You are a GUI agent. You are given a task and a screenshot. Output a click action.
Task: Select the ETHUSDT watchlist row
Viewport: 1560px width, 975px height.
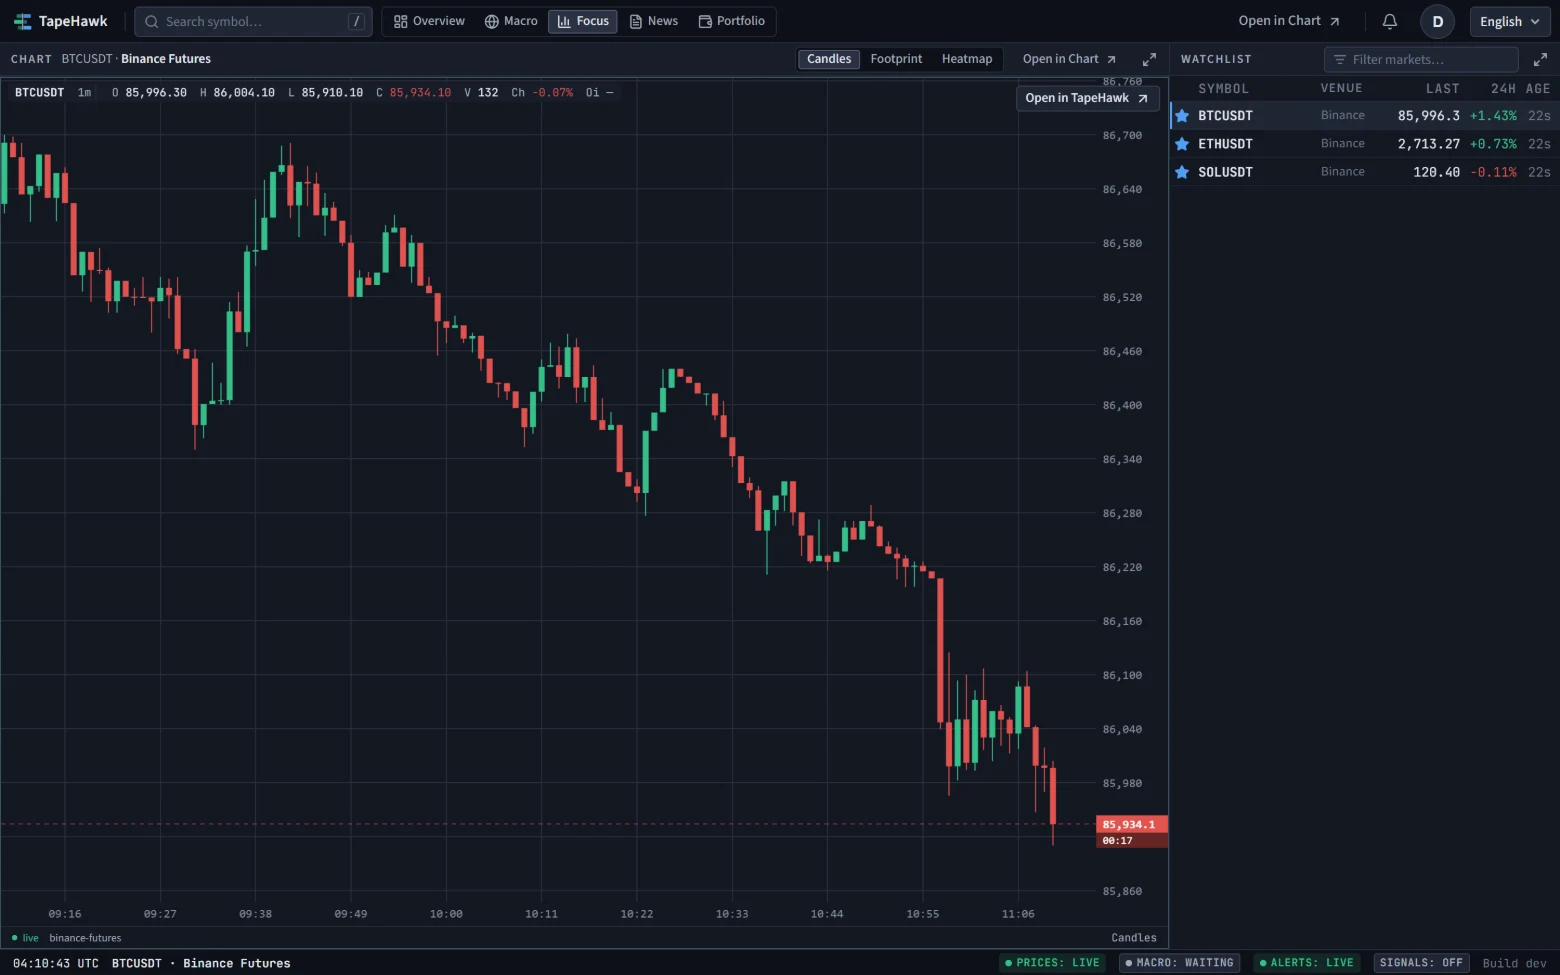tap(1364, 144)
